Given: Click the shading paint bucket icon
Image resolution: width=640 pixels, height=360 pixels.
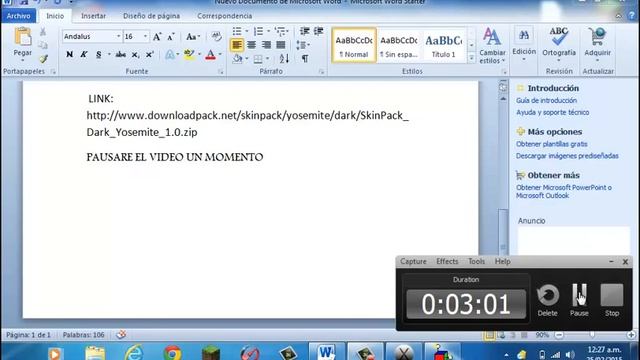Looking at the screenshot, I should pyautogui.click(x=238, y=59).
